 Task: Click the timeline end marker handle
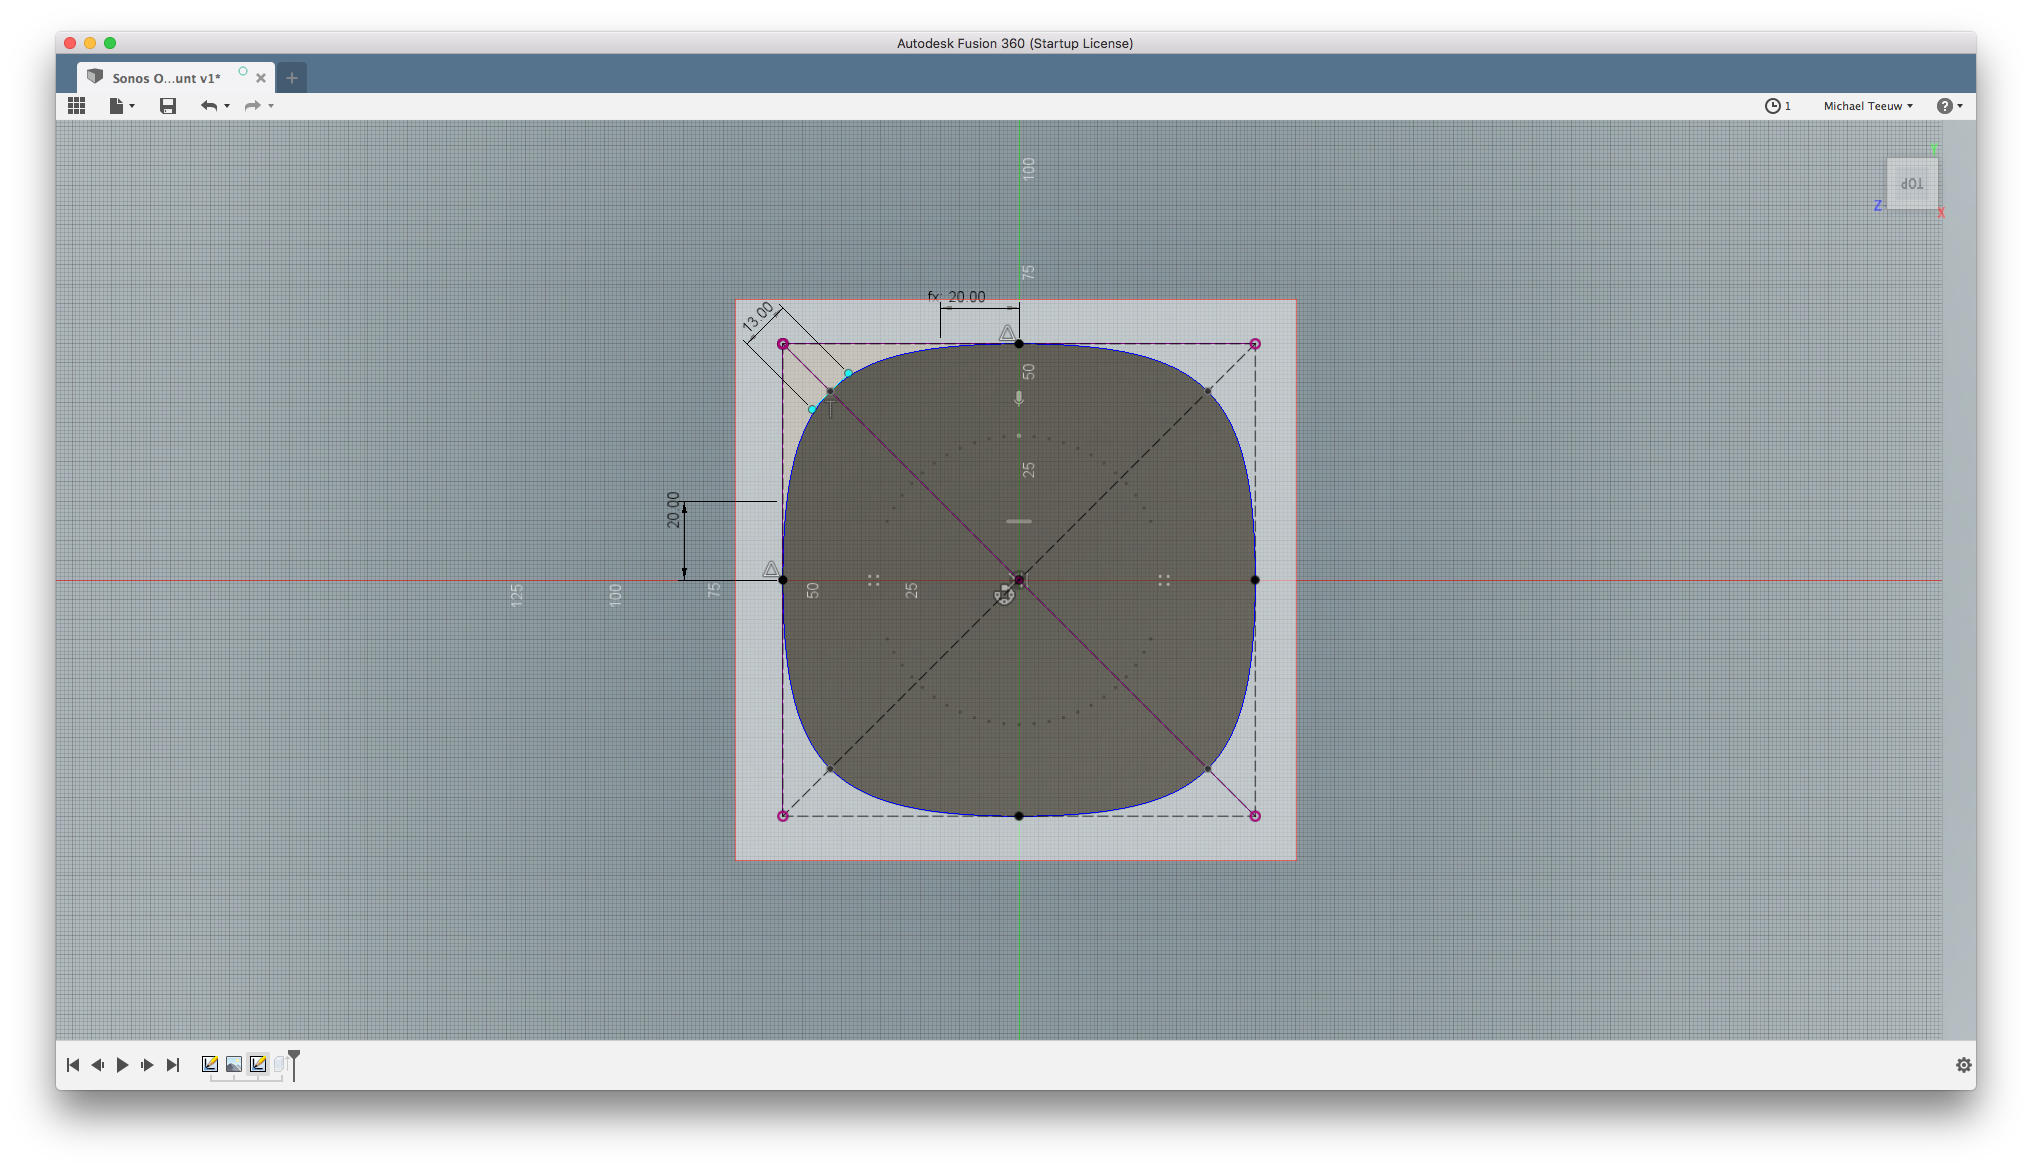point(294,1056)
